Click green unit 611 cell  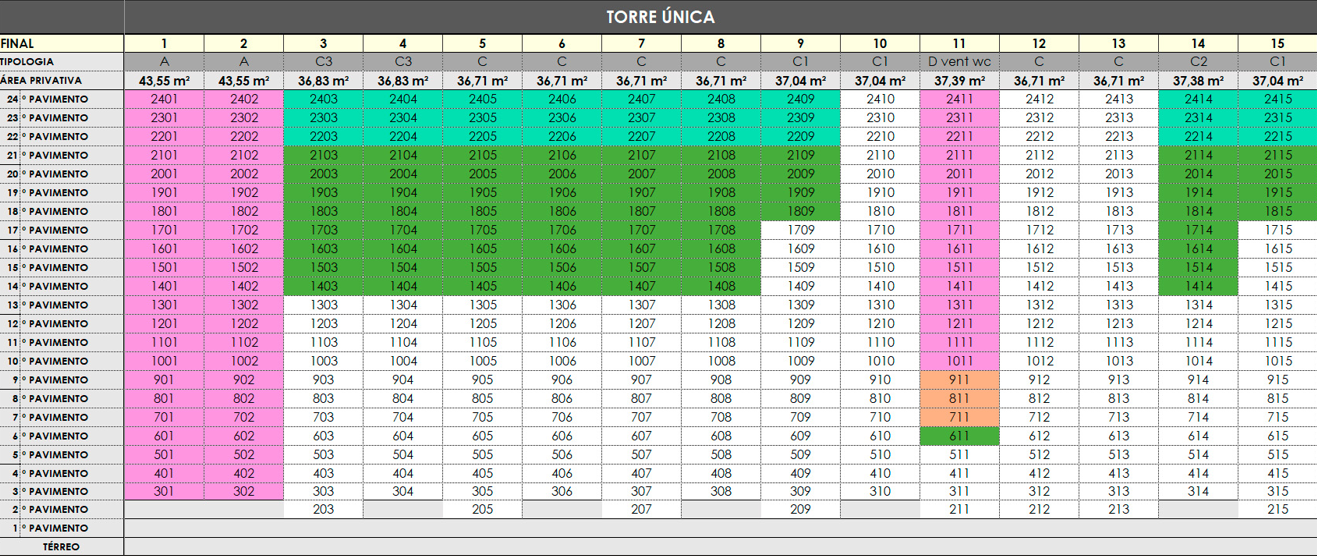pos(959,436)
